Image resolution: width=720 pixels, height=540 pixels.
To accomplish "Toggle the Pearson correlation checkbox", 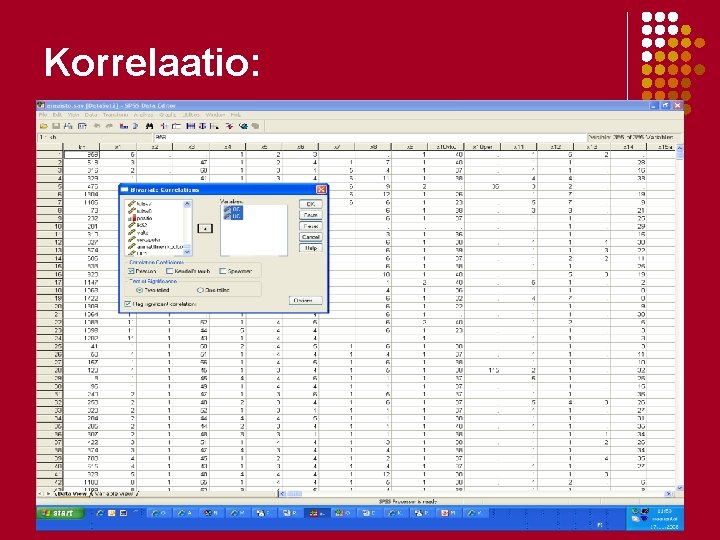I will tap(131, 271).
